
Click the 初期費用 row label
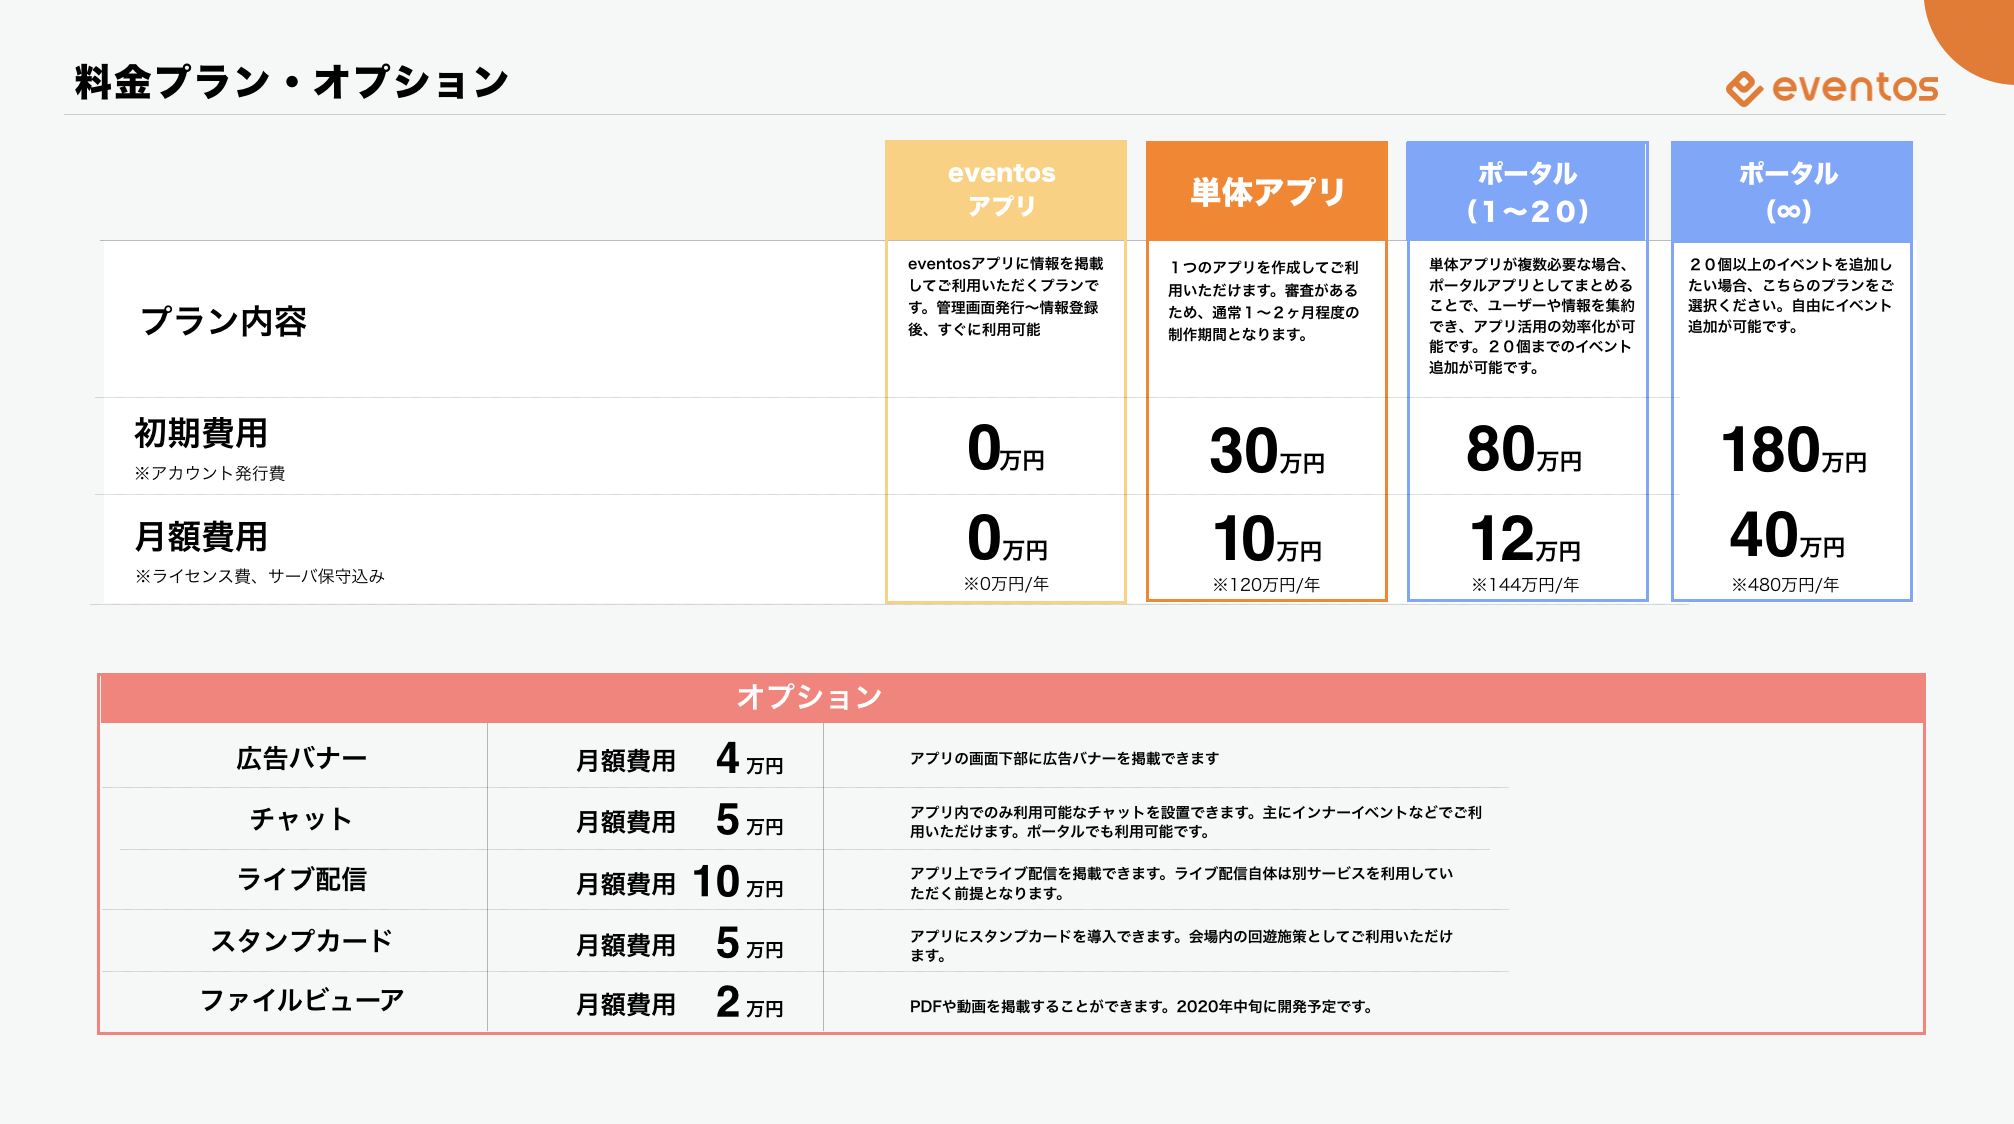(x=201, y=434)
